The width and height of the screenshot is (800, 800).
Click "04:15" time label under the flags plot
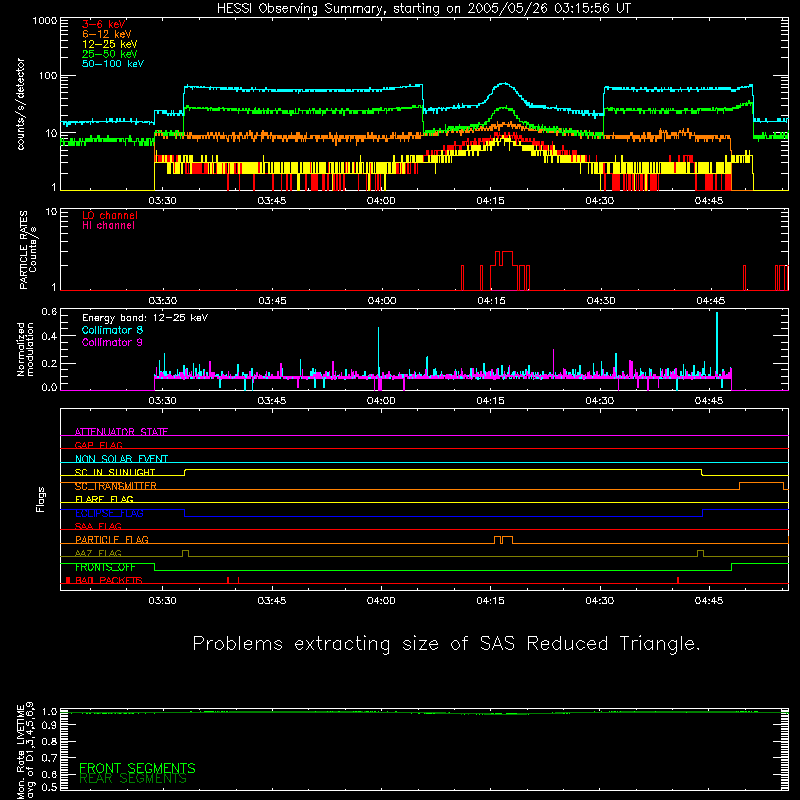pyautogui.click(x=490, y=601)
